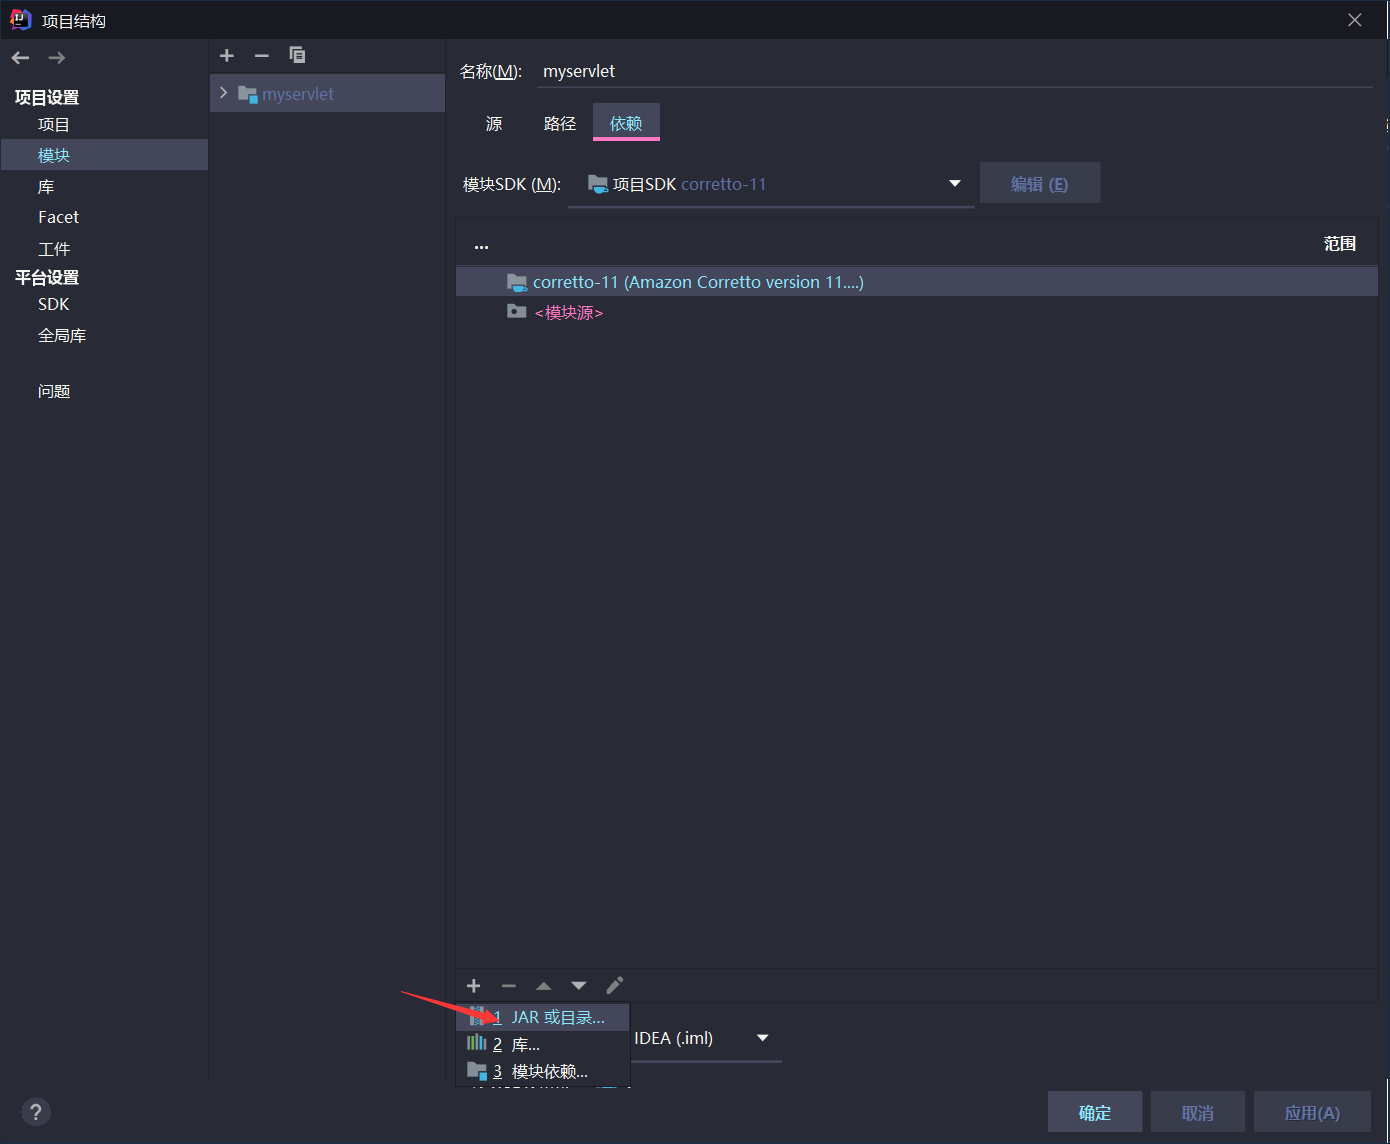Choose '模块依赖...' from popup menu

click(543, 1071)
